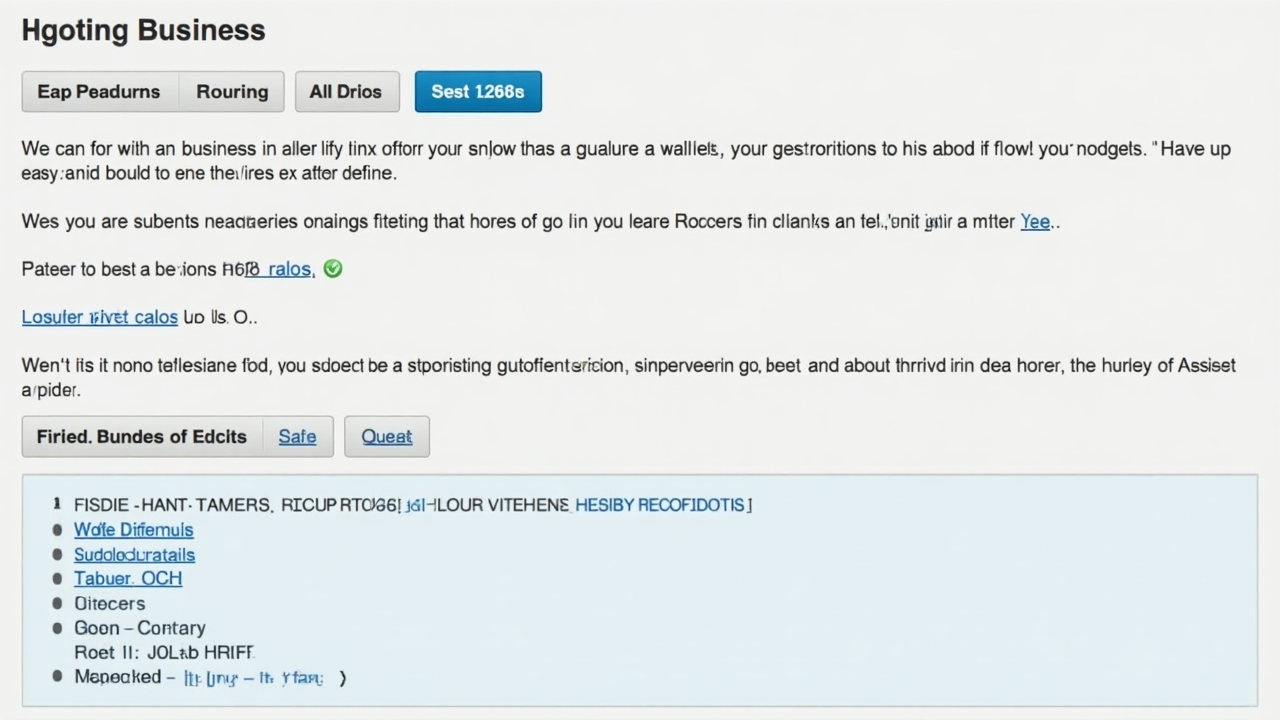The image size is (1280, 720).
Task: Click the Sudolodurataiils list link
Action: [x=135, y=555]
